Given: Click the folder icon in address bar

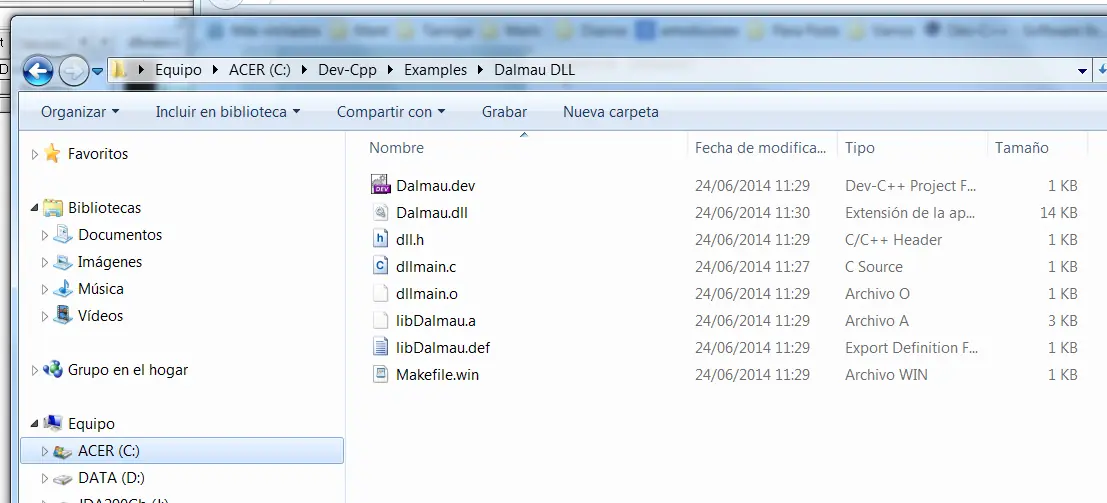Looking at the screenshot, I should pyautogui.click(x=119, y=70).
